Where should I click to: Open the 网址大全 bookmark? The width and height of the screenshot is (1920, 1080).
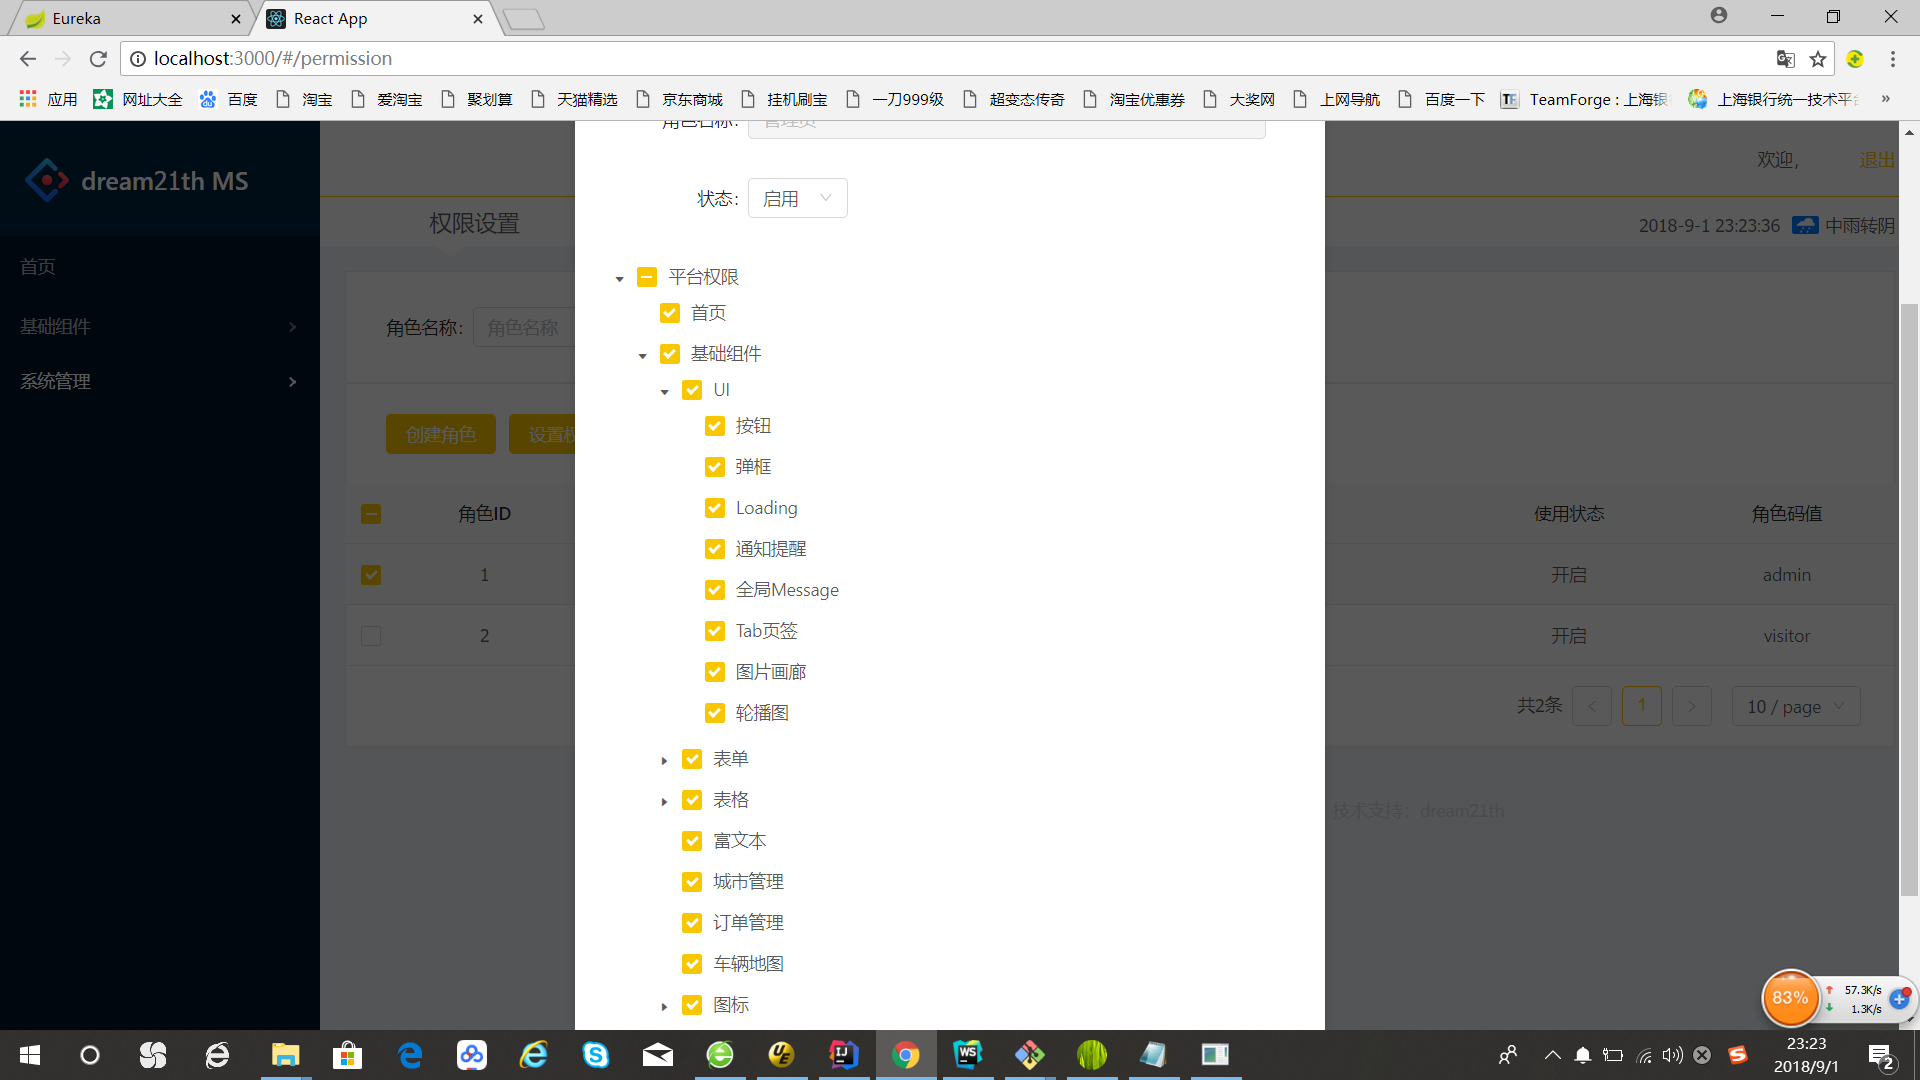point(138,99)
